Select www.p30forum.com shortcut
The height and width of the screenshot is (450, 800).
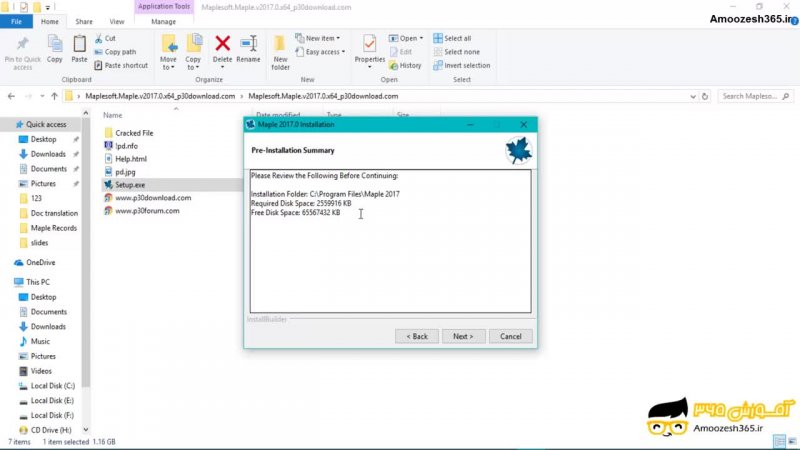[x=142, y=211]
